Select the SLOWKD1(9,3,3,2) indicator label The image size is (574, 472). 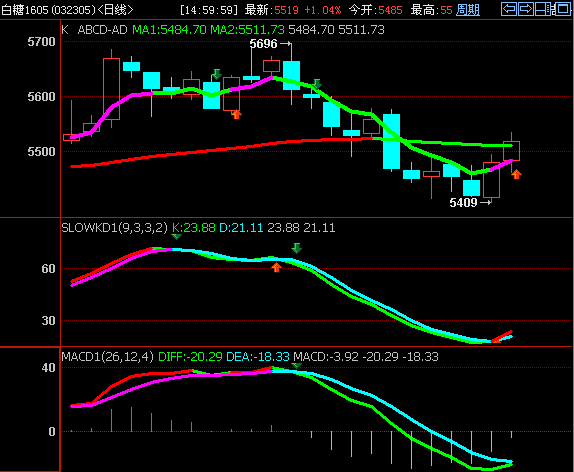[114, 228]
